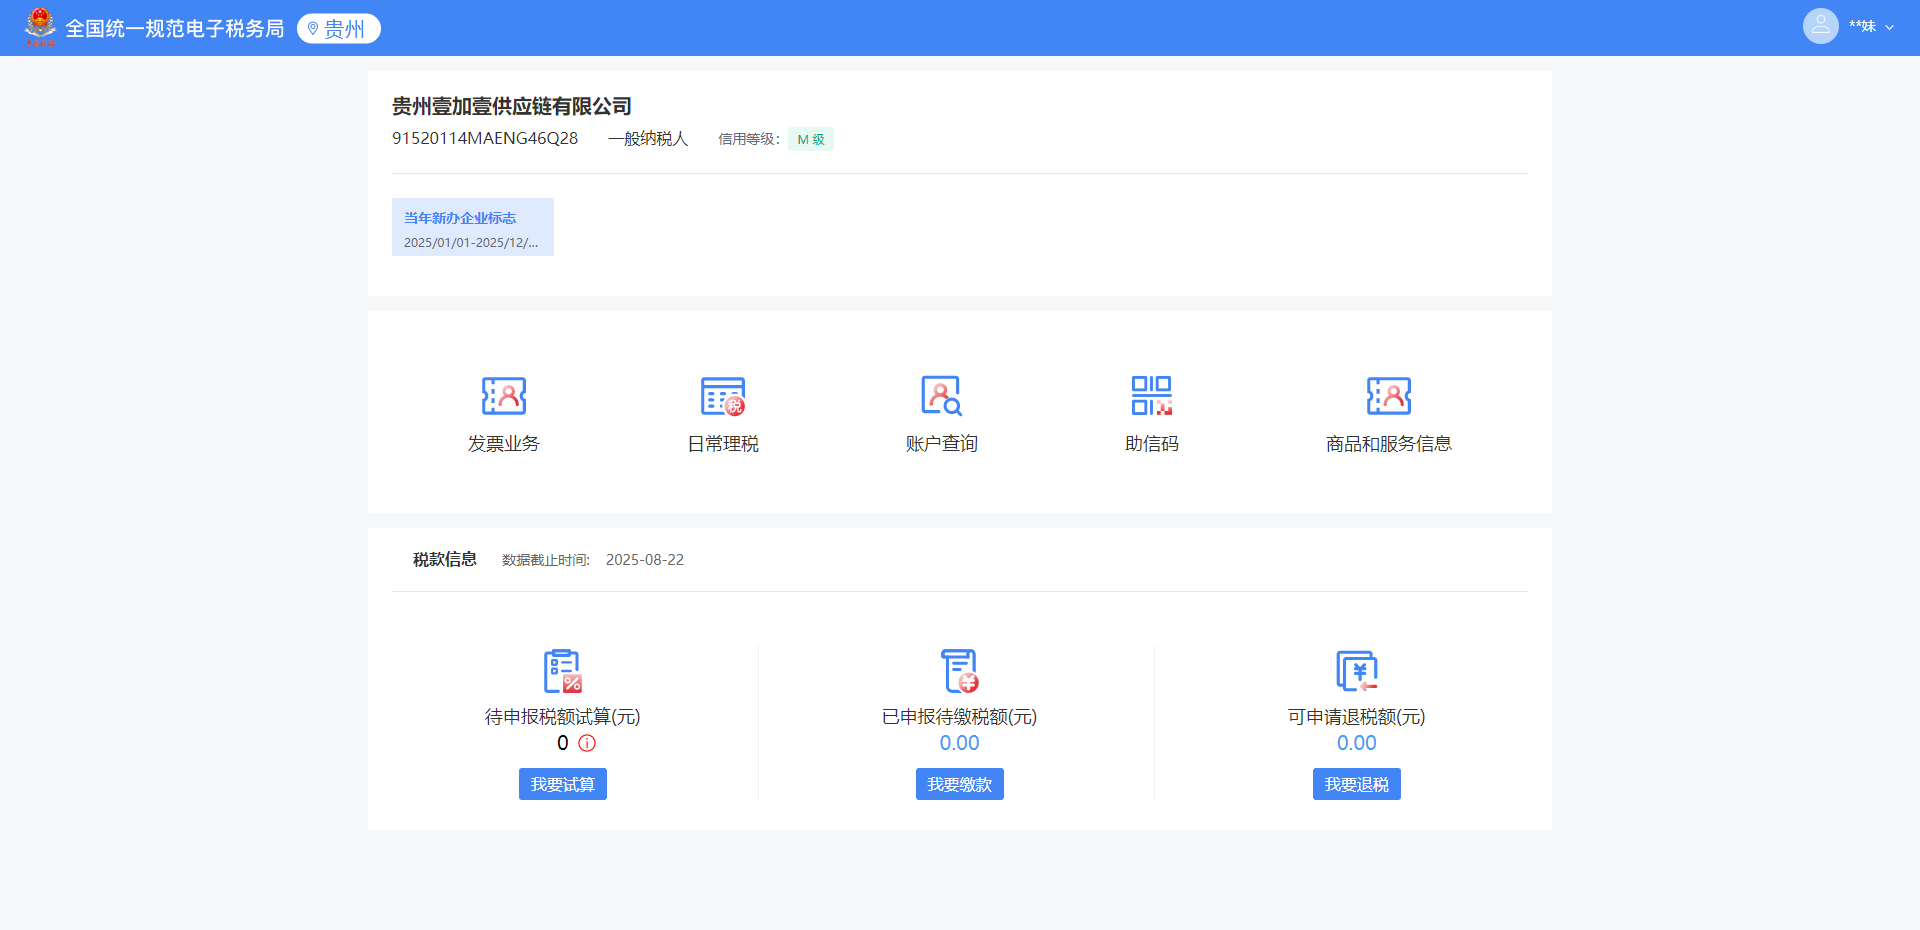Screen dimensions: 1920x930
Task: Click the 账户查询 search icon
Action: 941,396
